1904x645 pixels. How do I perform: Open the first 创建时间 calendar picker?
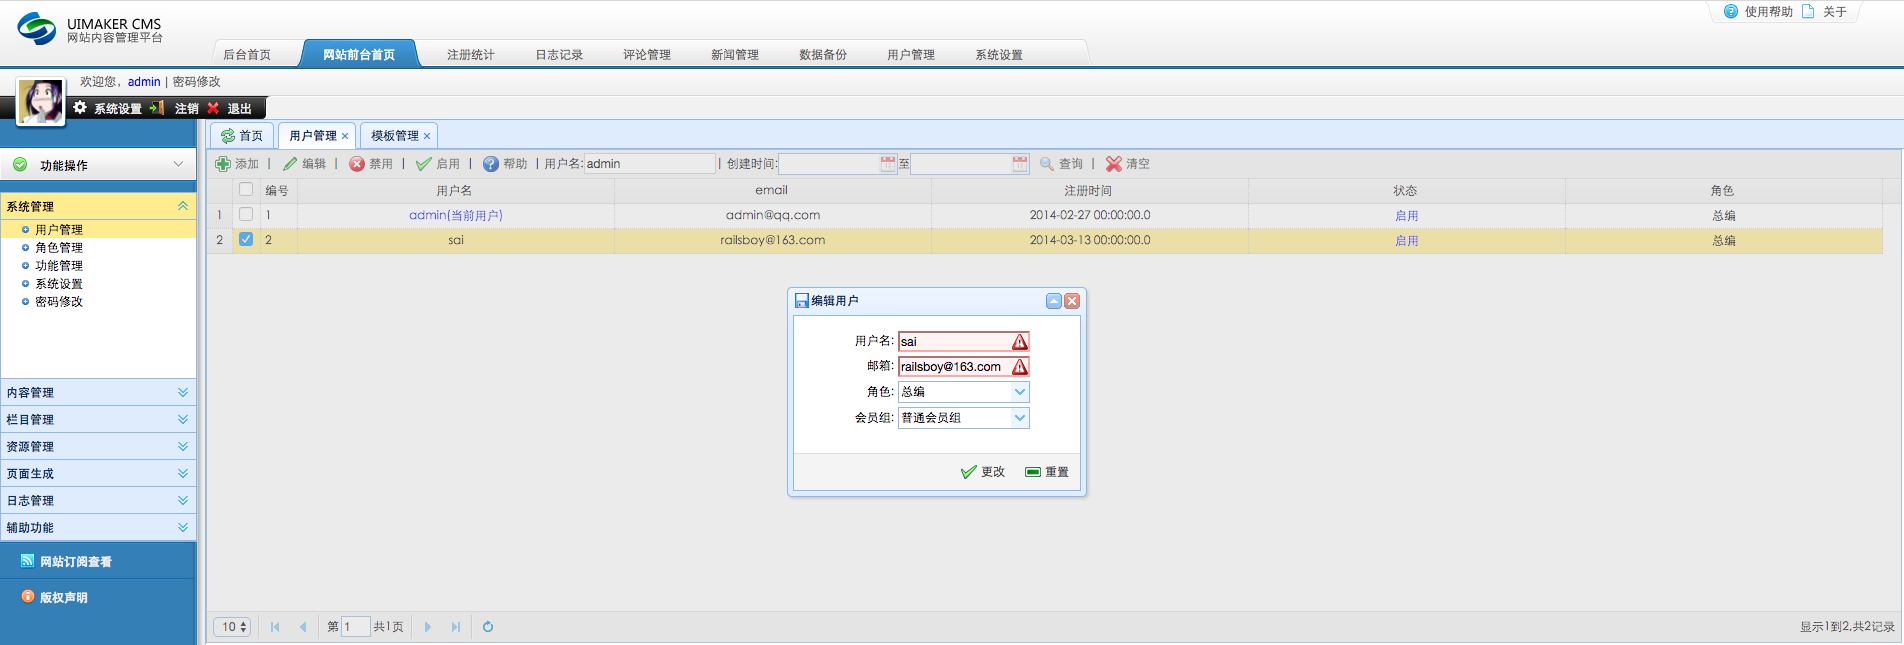(x=888, y=164)
